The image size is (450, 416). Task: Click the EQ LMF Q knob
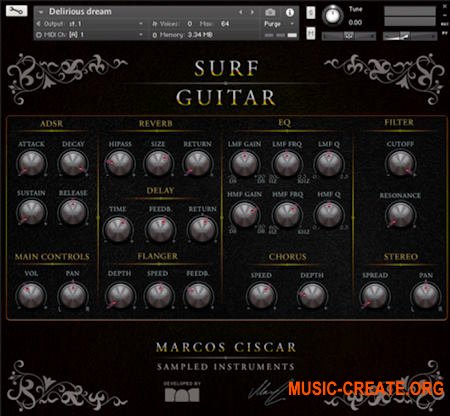click(x=329, y=164)
